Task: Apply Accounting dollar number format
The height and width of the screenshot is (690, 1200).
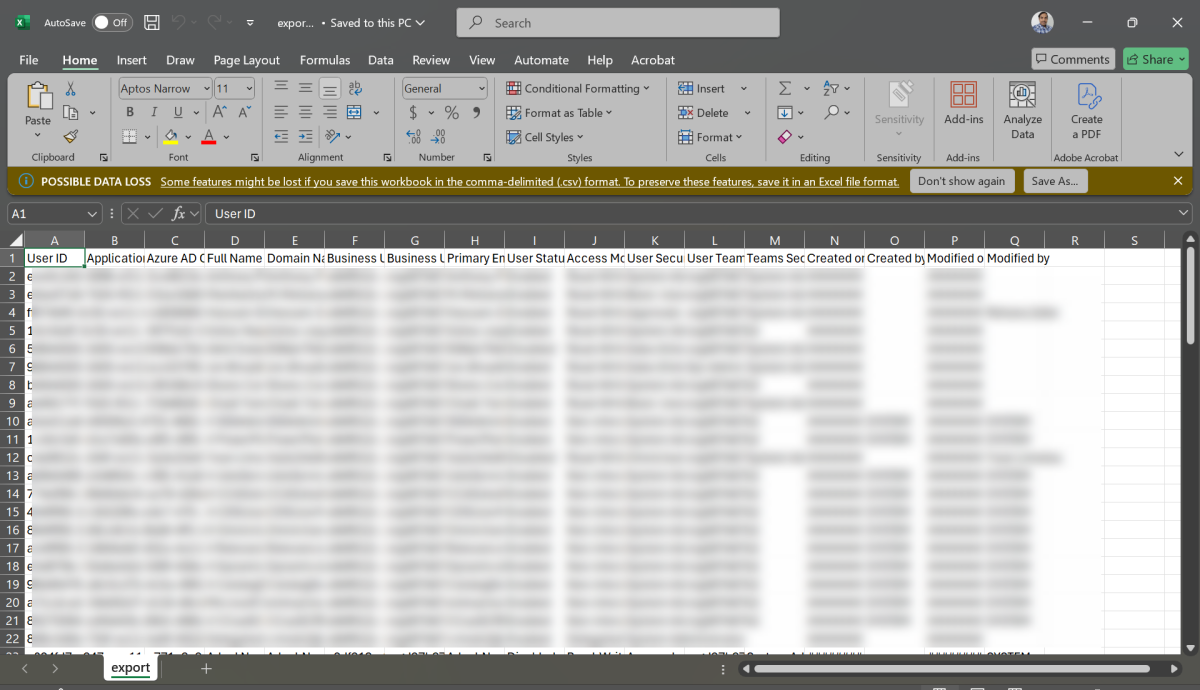Action: pyautogui.click(x=414, y=113)
